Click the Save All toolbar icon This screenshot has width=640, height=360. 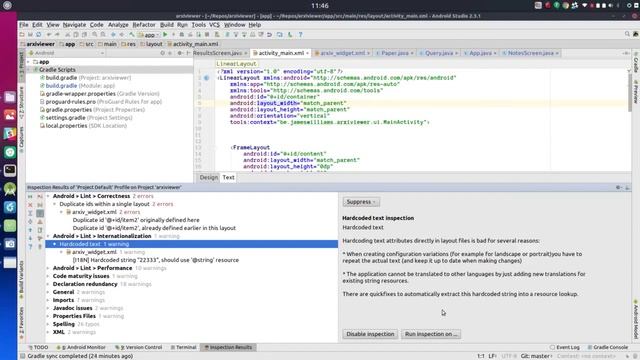point(30,35)
